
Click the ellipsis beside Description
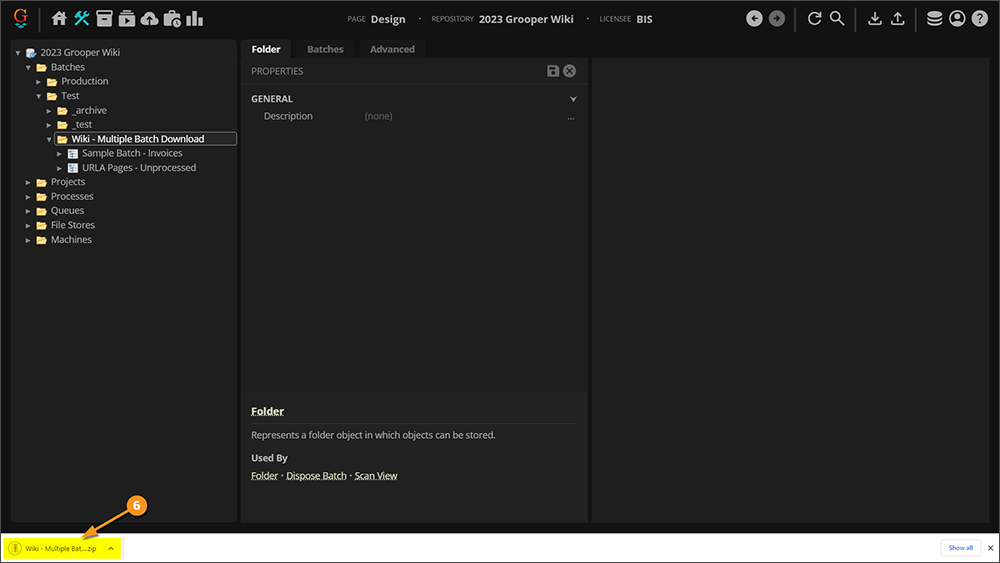click(571, 117)
